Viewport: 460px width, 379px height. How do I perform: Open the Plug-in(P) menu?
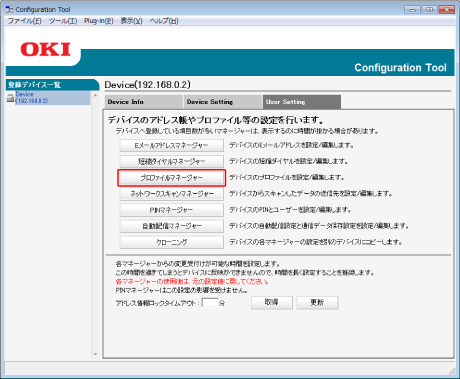(x=99, y=21)
